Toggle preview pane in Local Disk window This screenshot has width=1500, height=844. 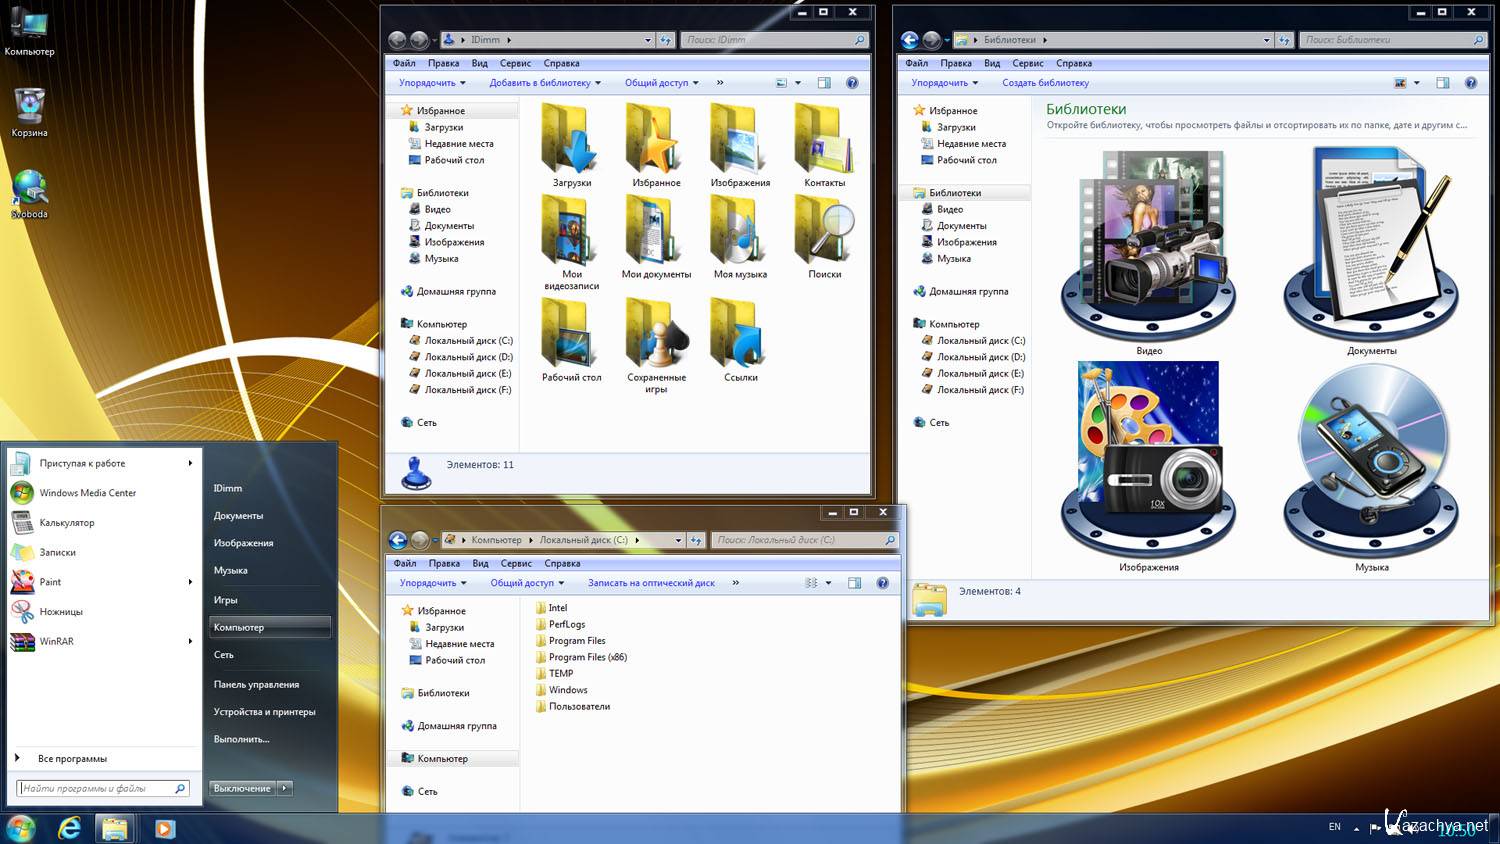[x=854, y=583]
